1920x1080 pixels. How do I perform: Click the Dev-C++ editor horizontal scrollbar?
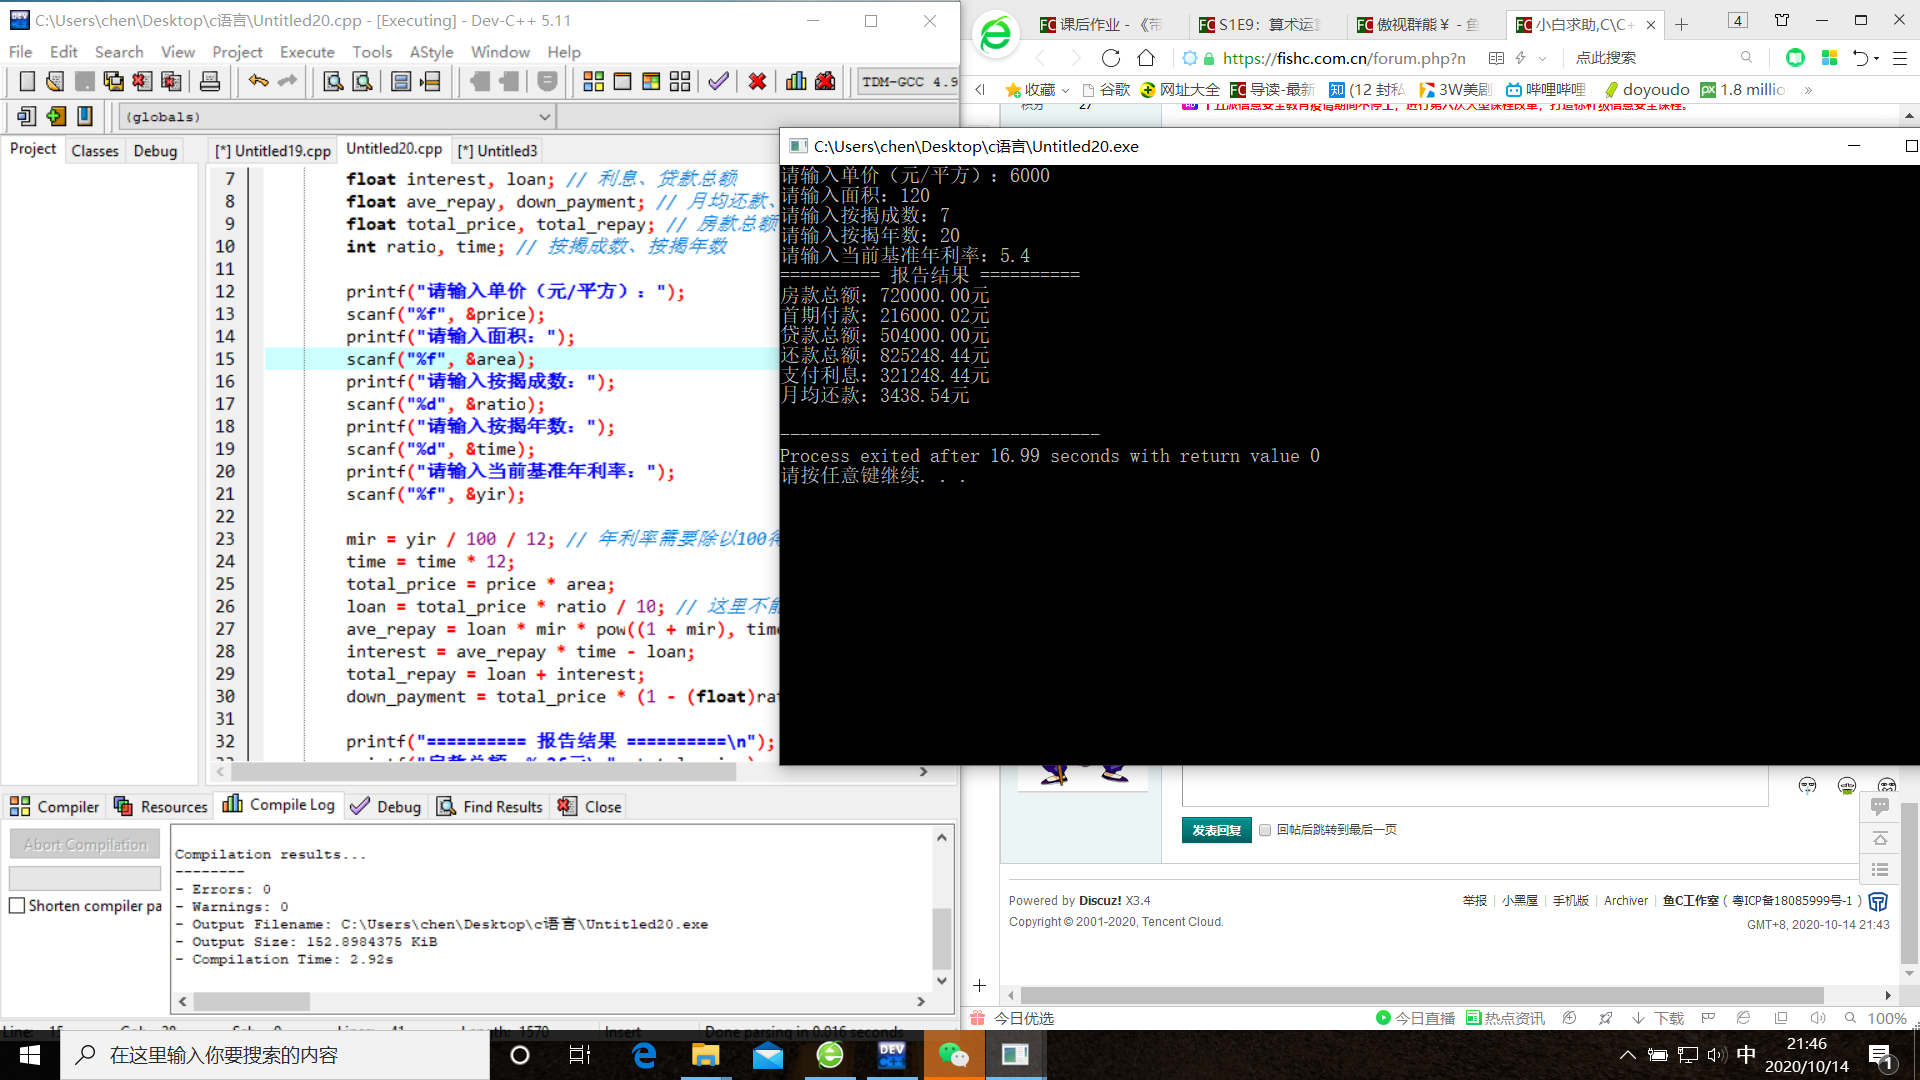pyautogui.click(x=484, y=772)
